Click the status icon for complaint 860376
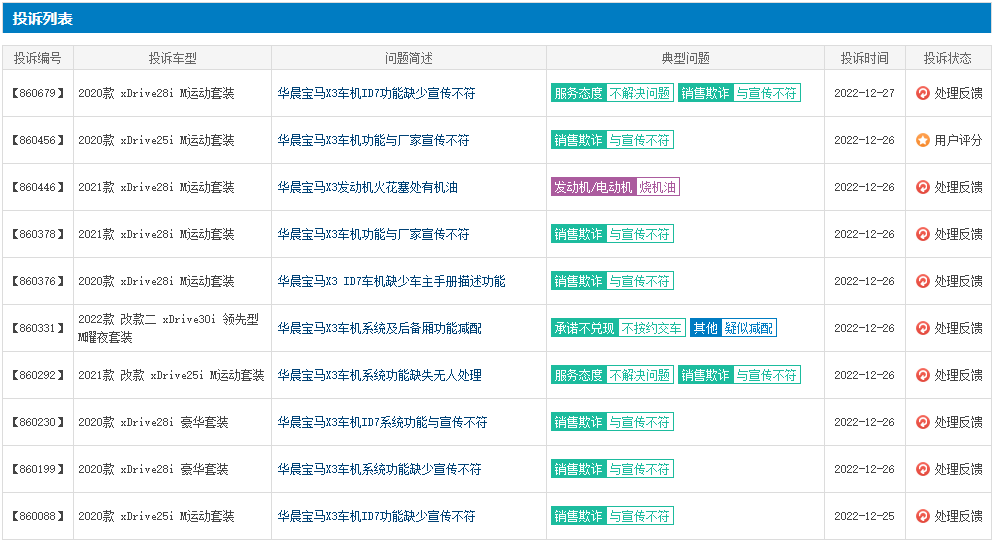 click(x=923, y=282)
